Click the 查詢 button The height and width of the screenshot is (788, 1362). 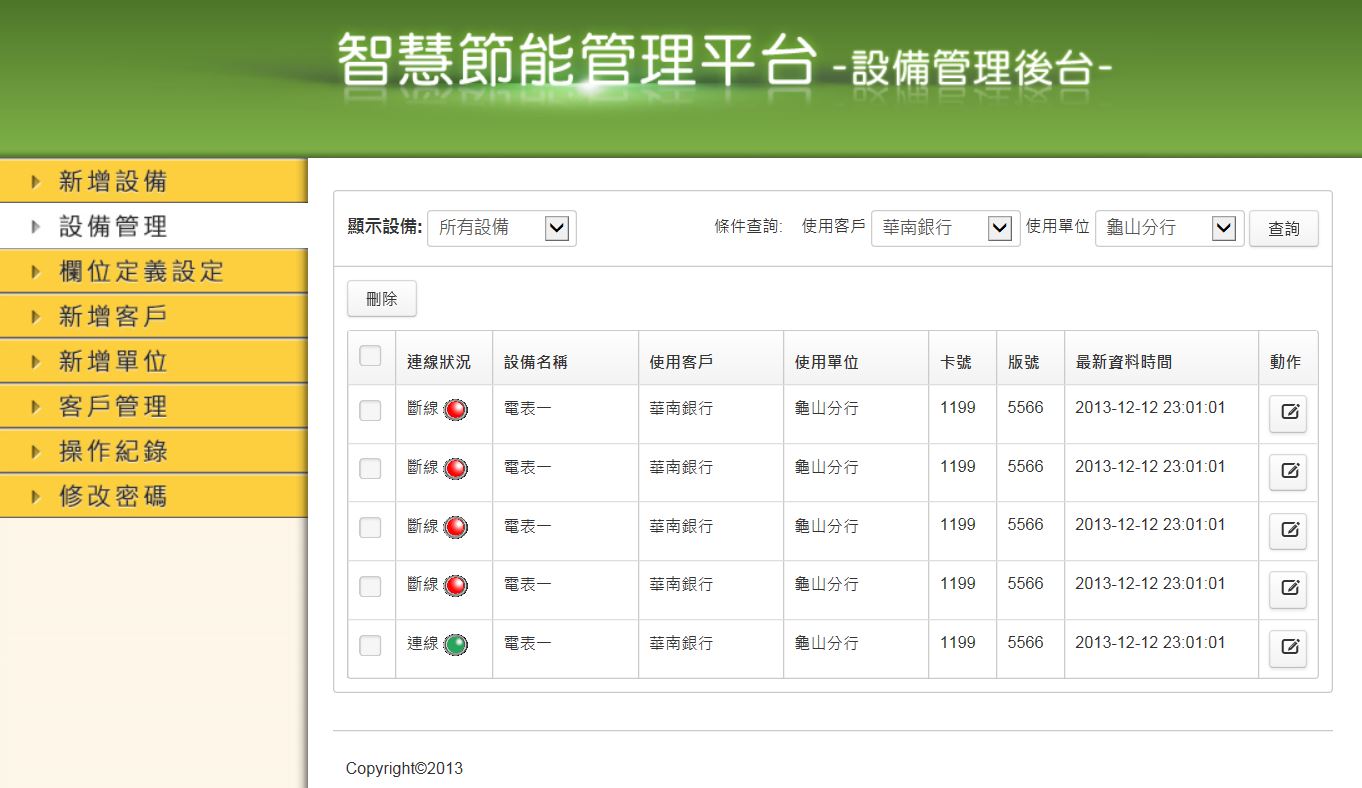point(1284,229)
